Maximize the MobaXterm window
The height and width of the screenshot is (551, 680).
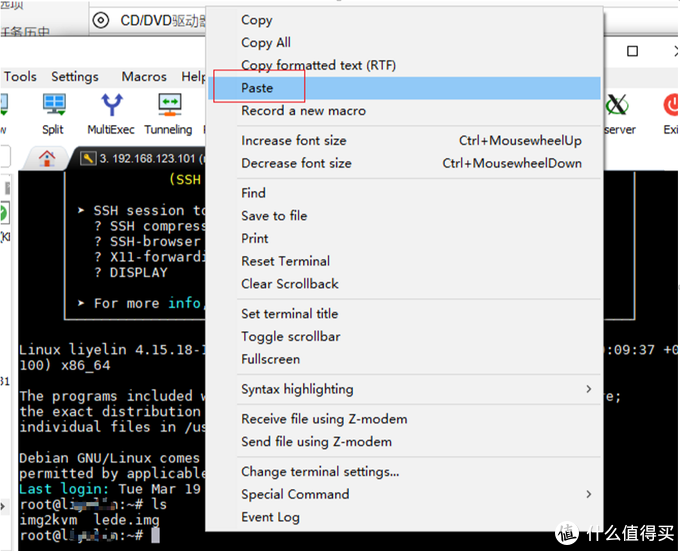coord(632,51)
